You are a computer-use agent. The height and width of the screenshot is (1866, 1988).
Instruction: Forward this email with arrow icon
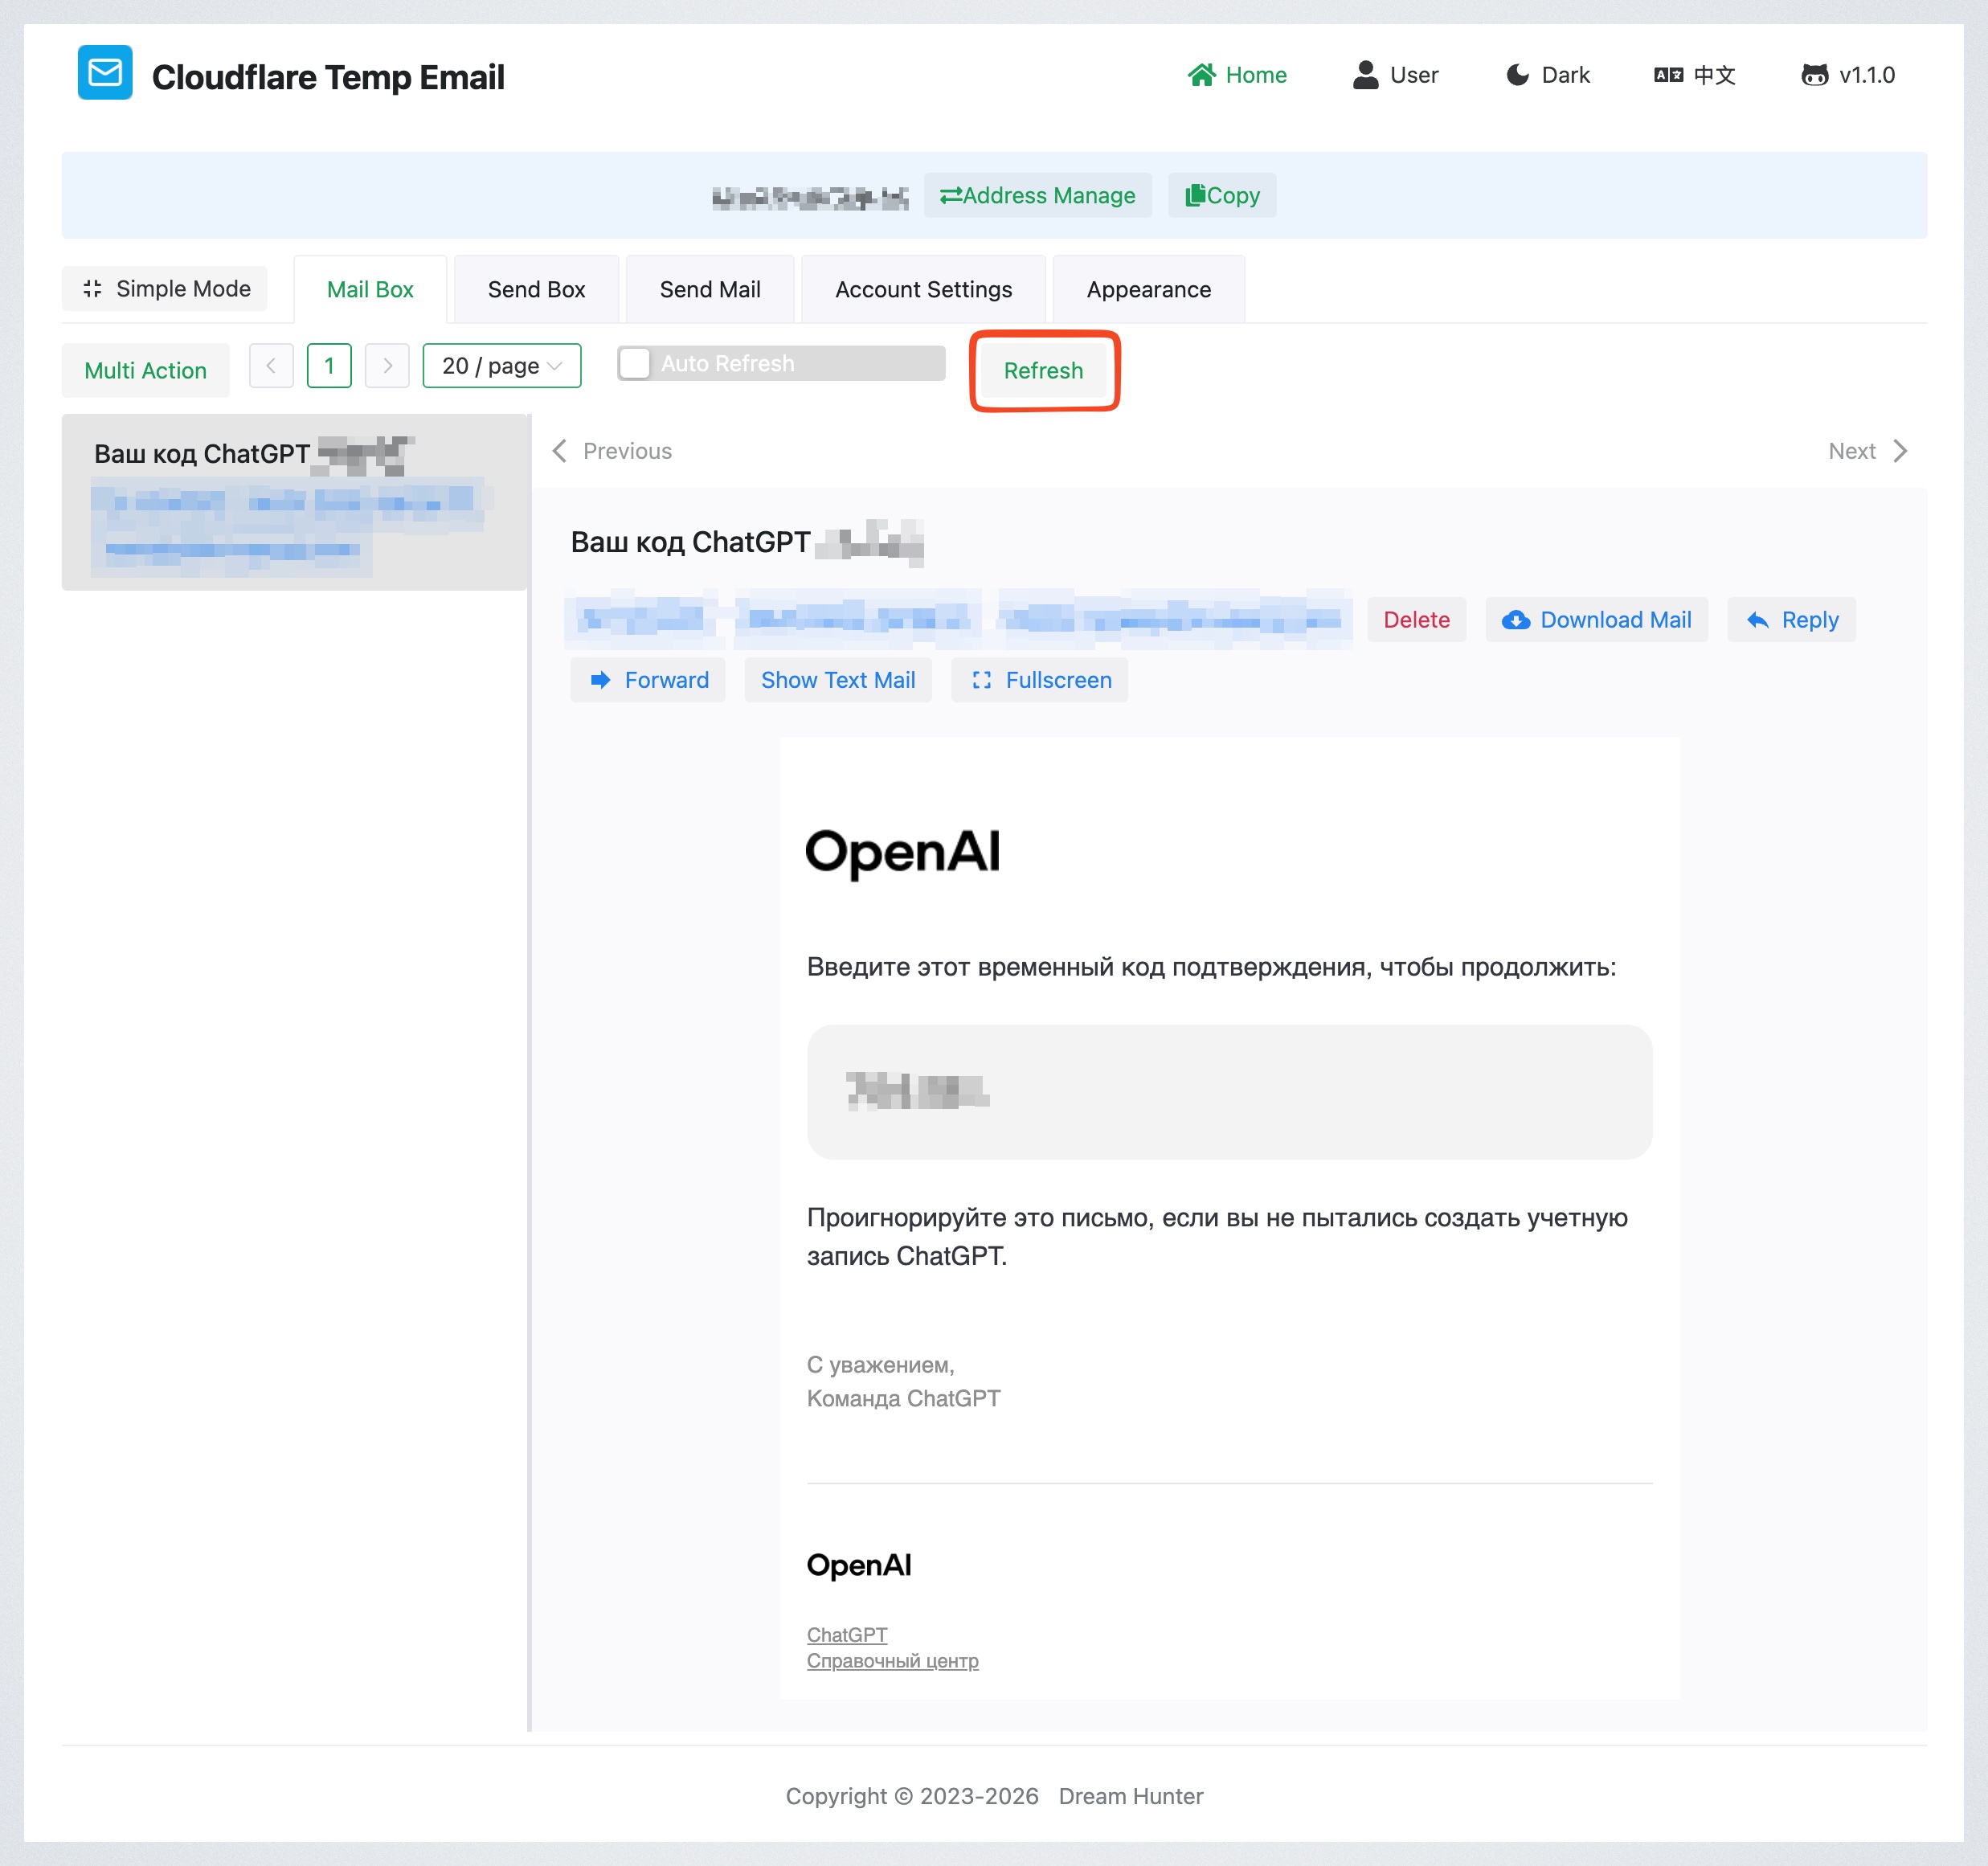648,680
